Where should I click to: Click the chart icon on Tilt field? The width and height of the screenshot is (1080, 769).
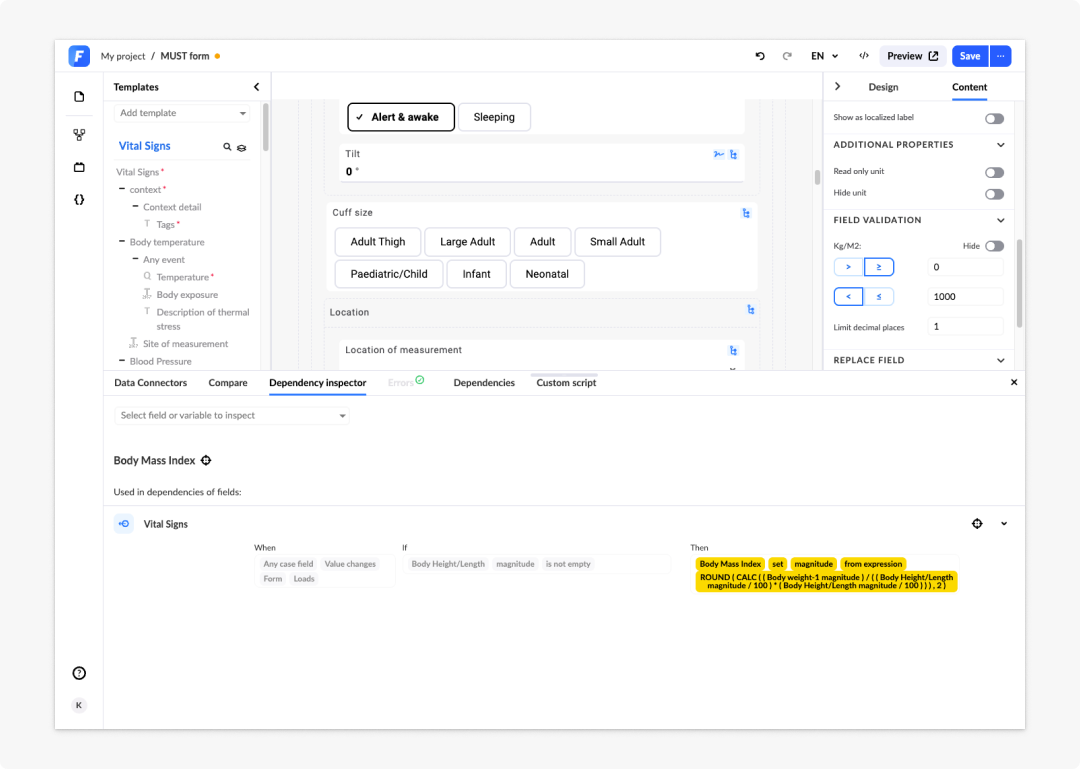[718, 154]
